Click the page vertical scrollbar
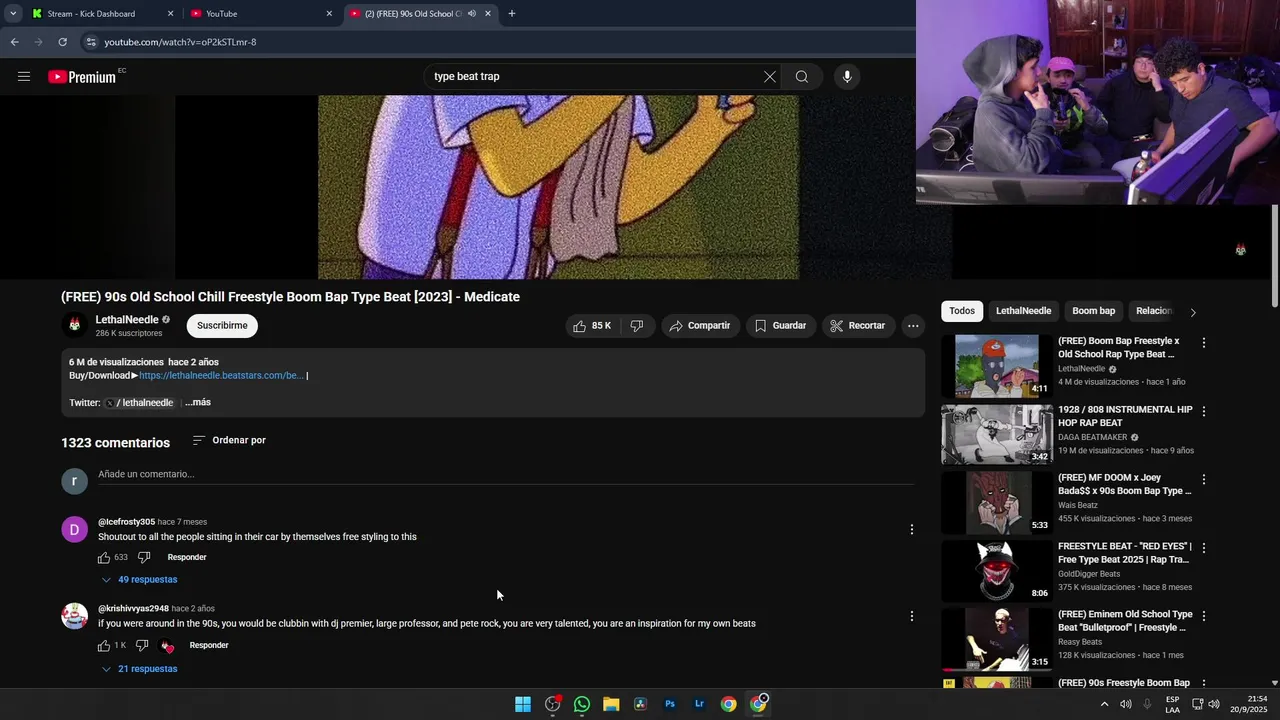 1275,256
